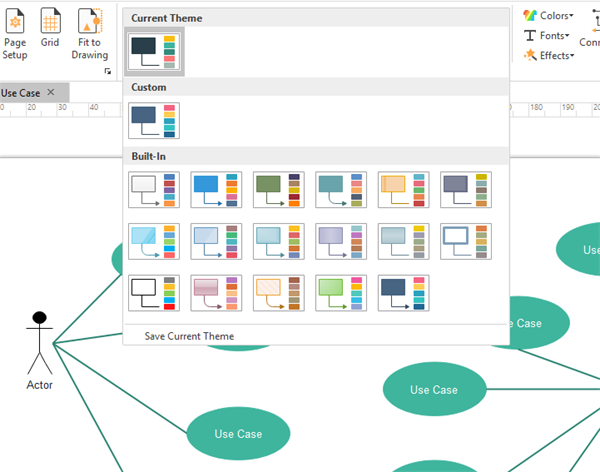
Task: Apply the black outline theme
Action: click(x=154, y=293)
